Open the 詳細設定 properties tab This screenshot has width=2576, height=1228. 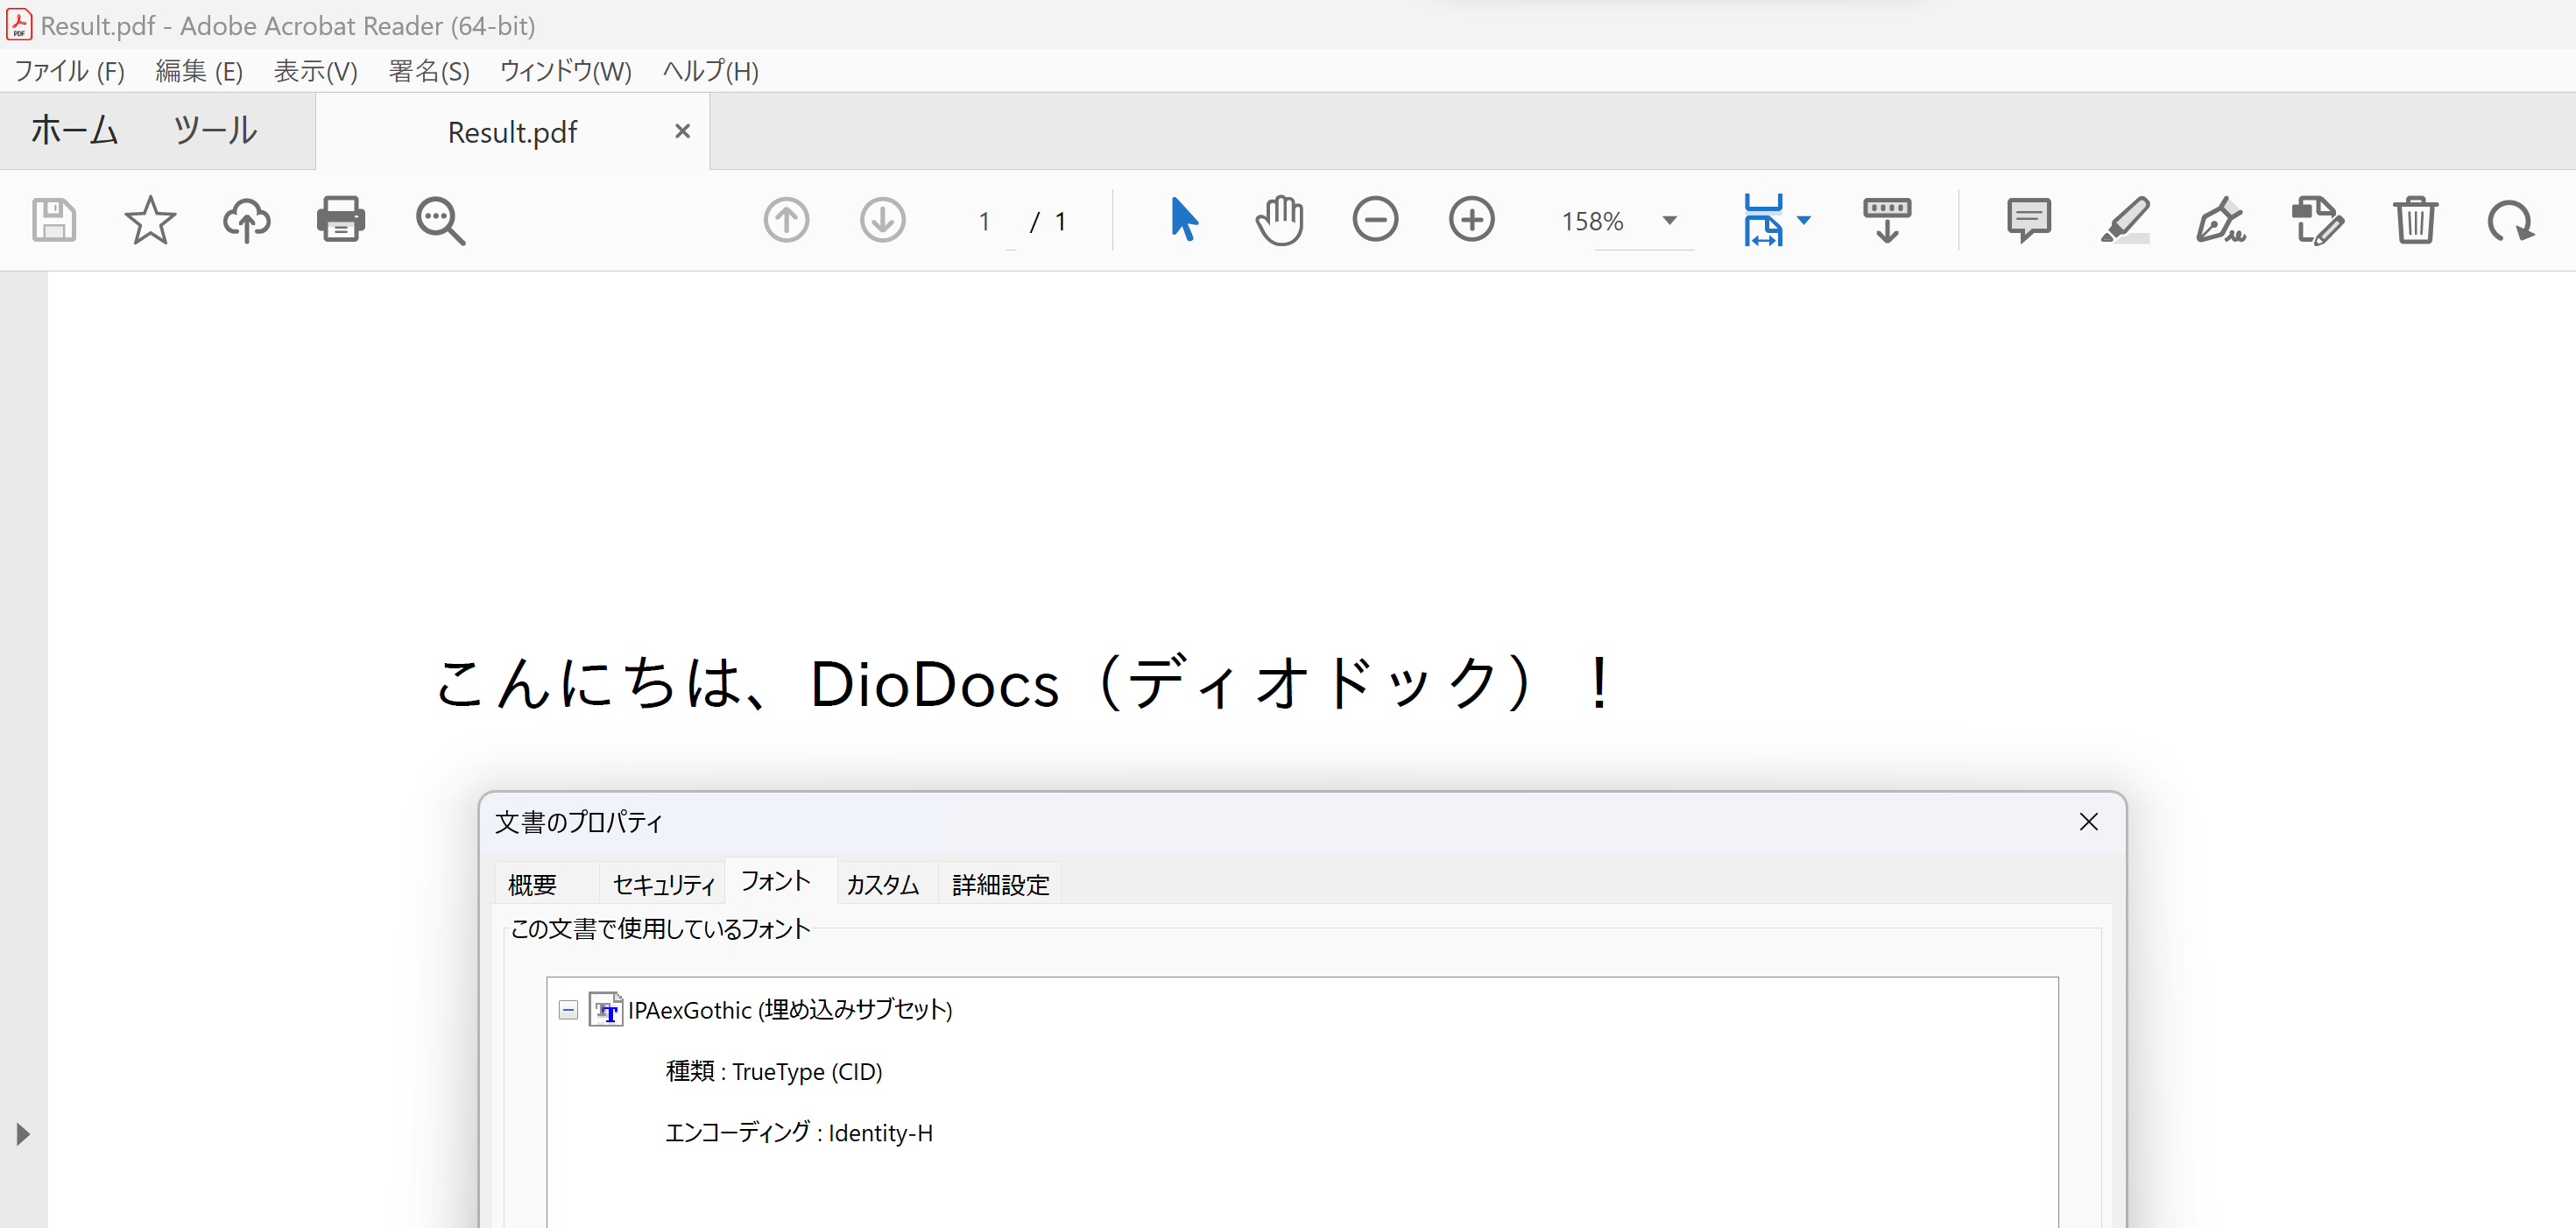(x=1001, y=884)
